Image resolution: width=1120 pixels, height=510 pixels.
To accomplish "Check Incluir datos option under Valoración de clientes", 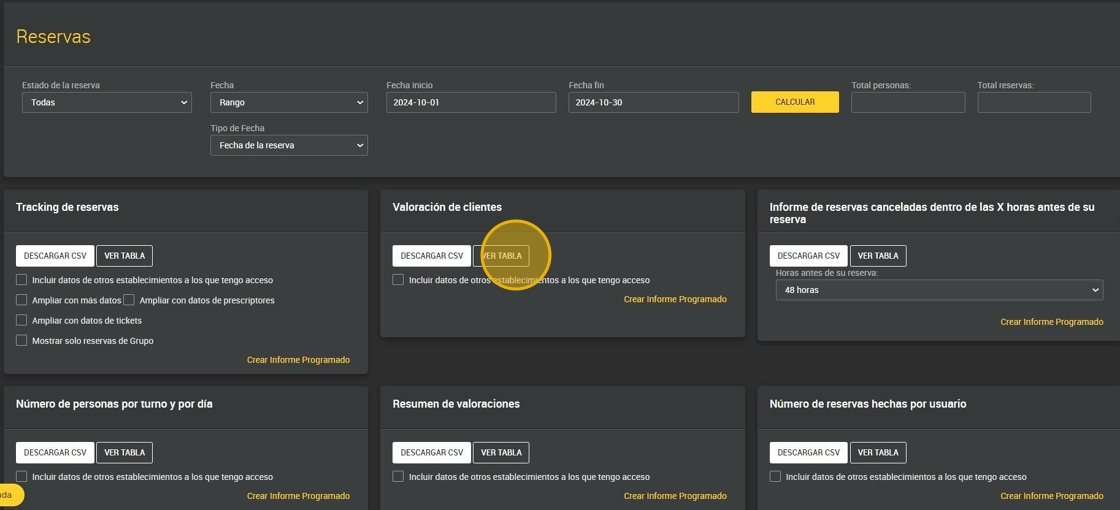I will pyautogui.click(x=398, y=280).
